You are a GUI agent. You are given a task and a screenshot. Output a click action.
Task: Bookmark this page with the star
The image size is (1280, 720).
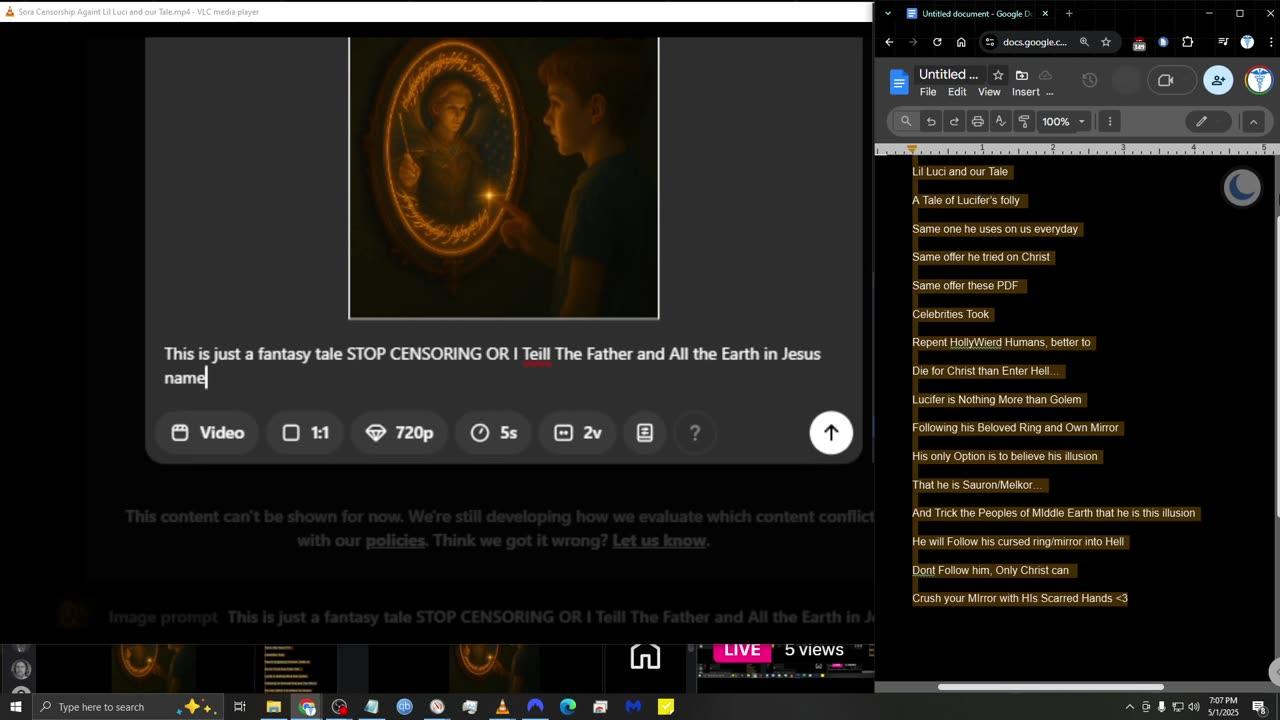[1106, 42]
